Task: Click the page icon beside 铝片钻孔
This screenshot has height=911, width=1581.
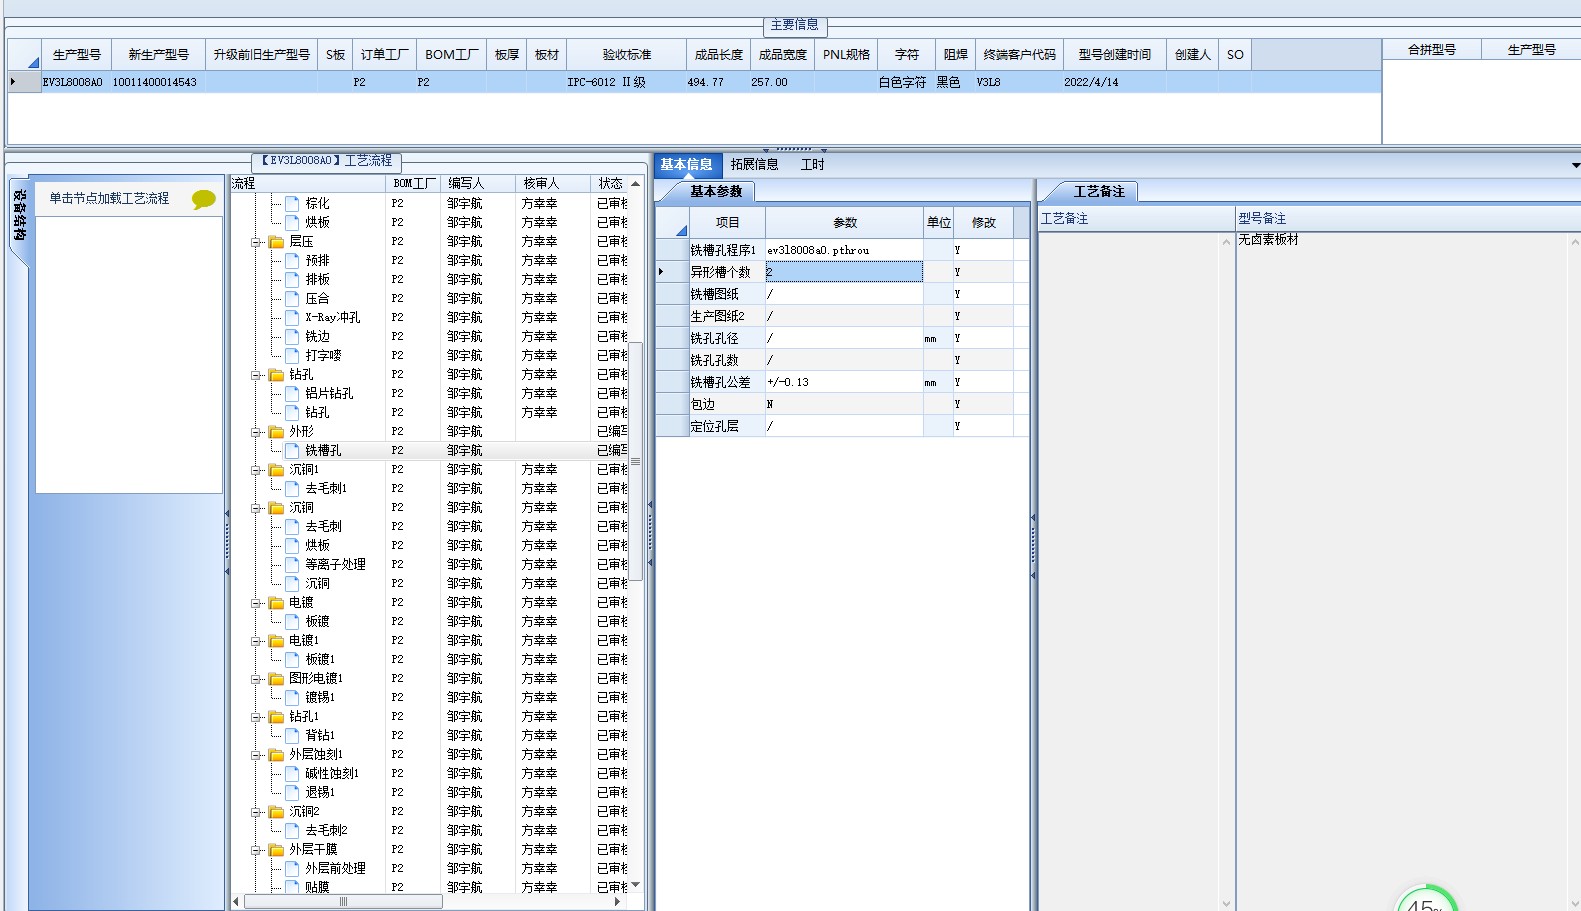Action: point(292,394)
